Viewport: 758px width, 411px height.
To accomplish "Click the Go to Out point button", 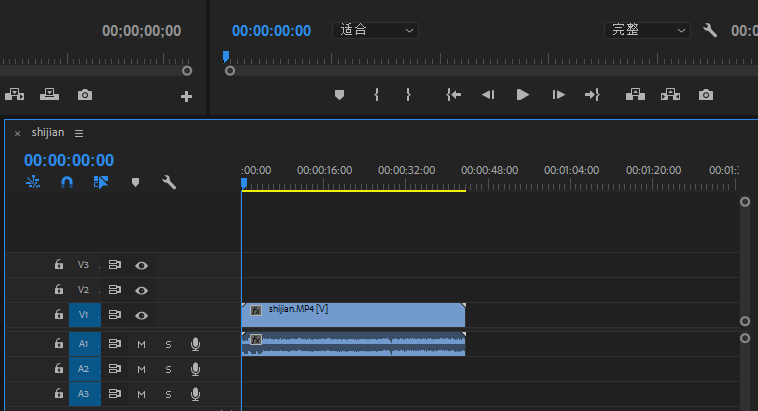I will coord(592,95).
